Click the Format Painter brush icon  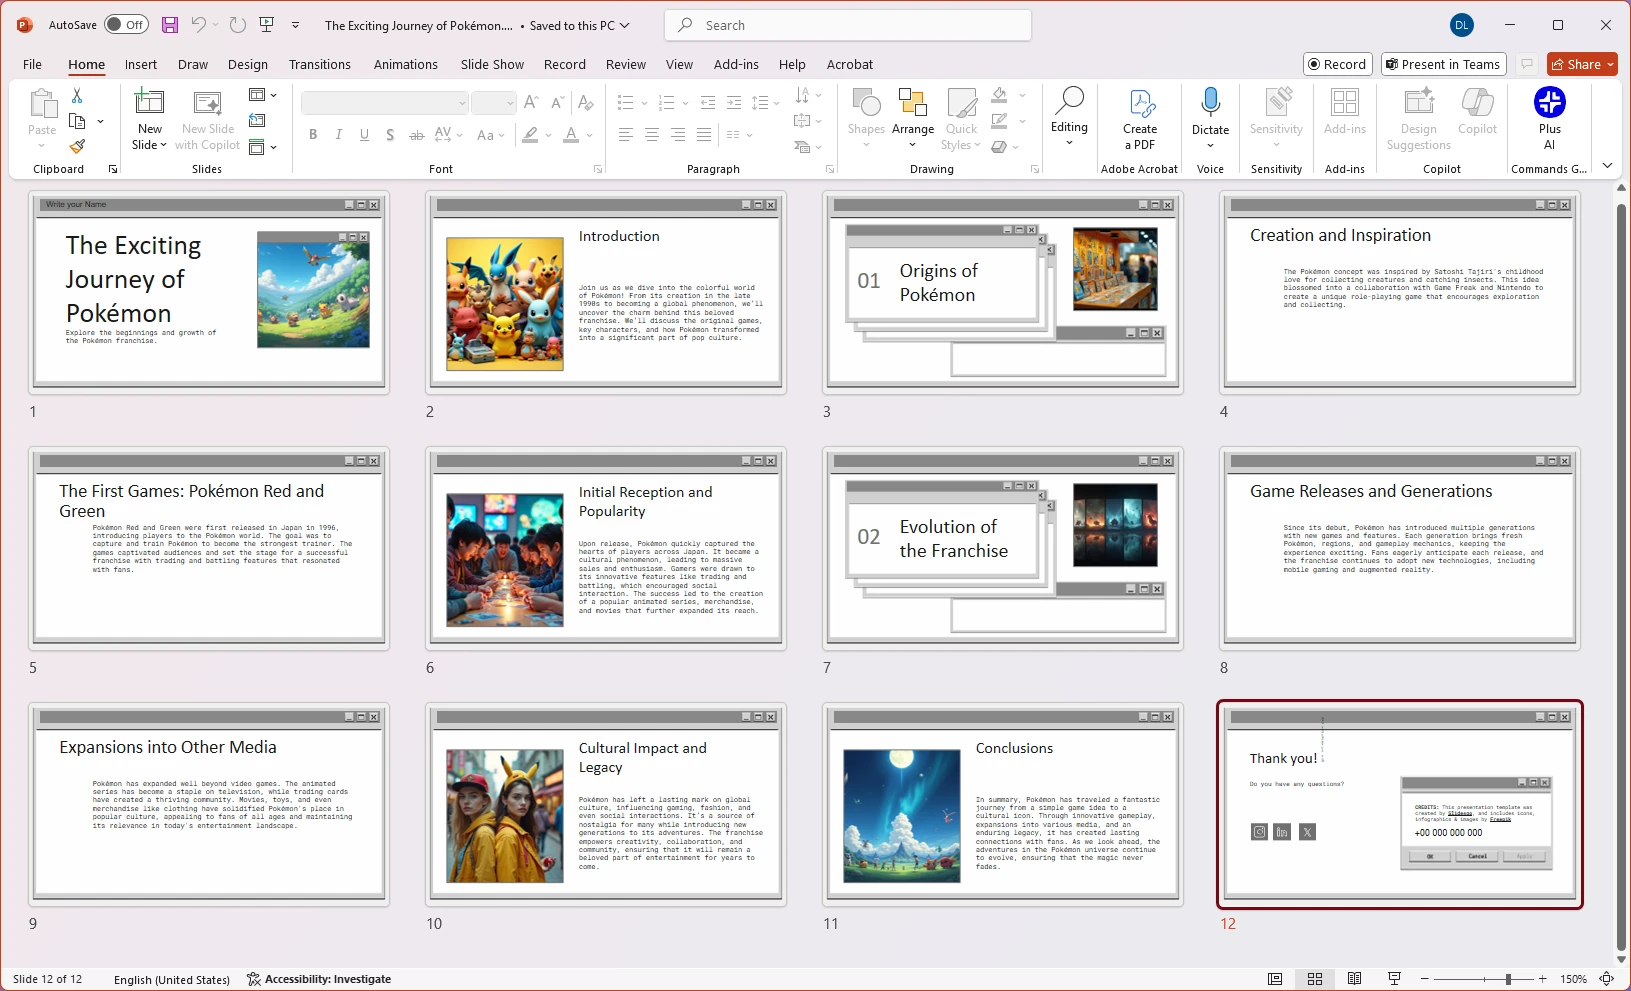pyautogui.click(x=77, y=146)
